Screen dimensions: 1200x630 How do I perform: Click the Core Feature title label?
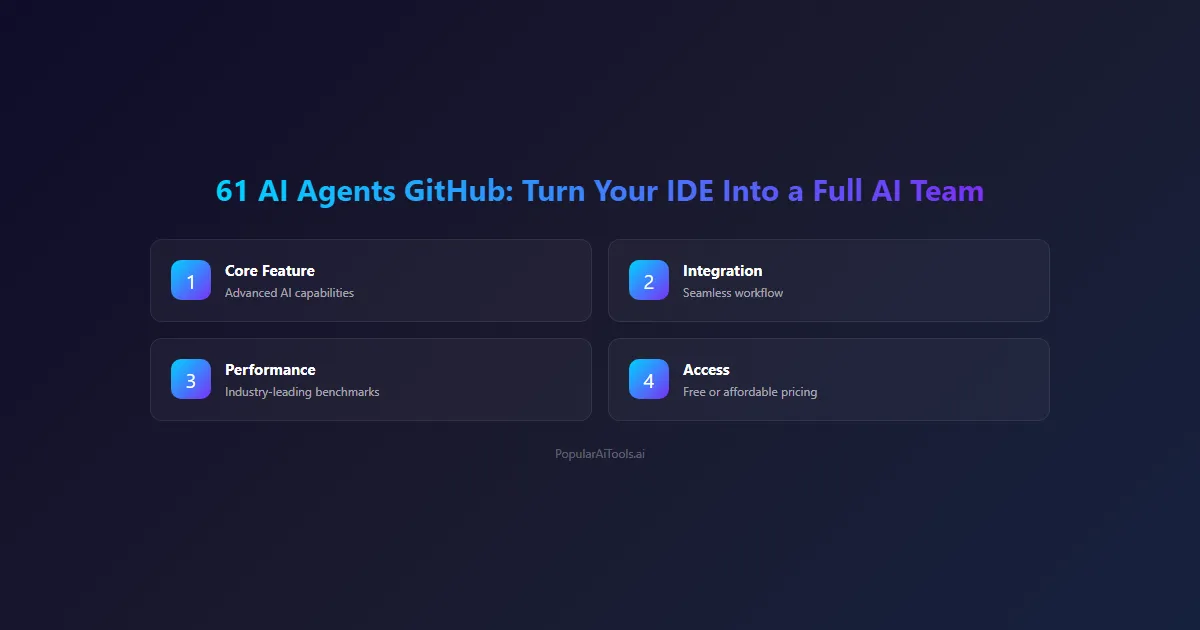click(x=269, y=270)
